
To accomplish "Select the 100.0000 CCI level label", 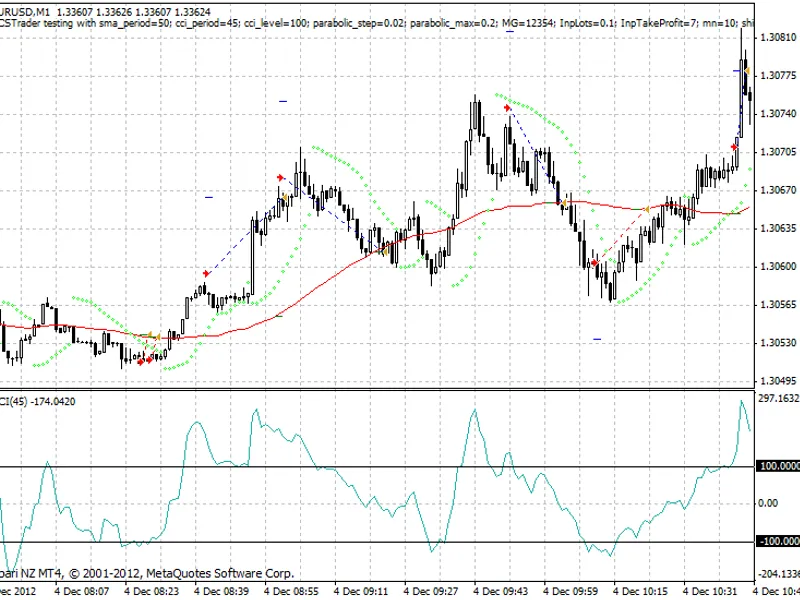I will (779, 466).
